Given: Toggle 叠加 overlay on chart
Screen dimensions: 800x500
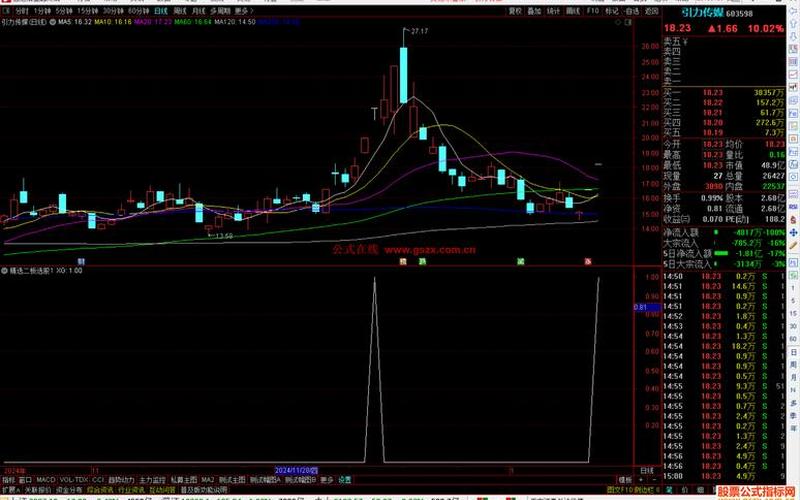Looking at the screenshot, I should tap(537, 10).
